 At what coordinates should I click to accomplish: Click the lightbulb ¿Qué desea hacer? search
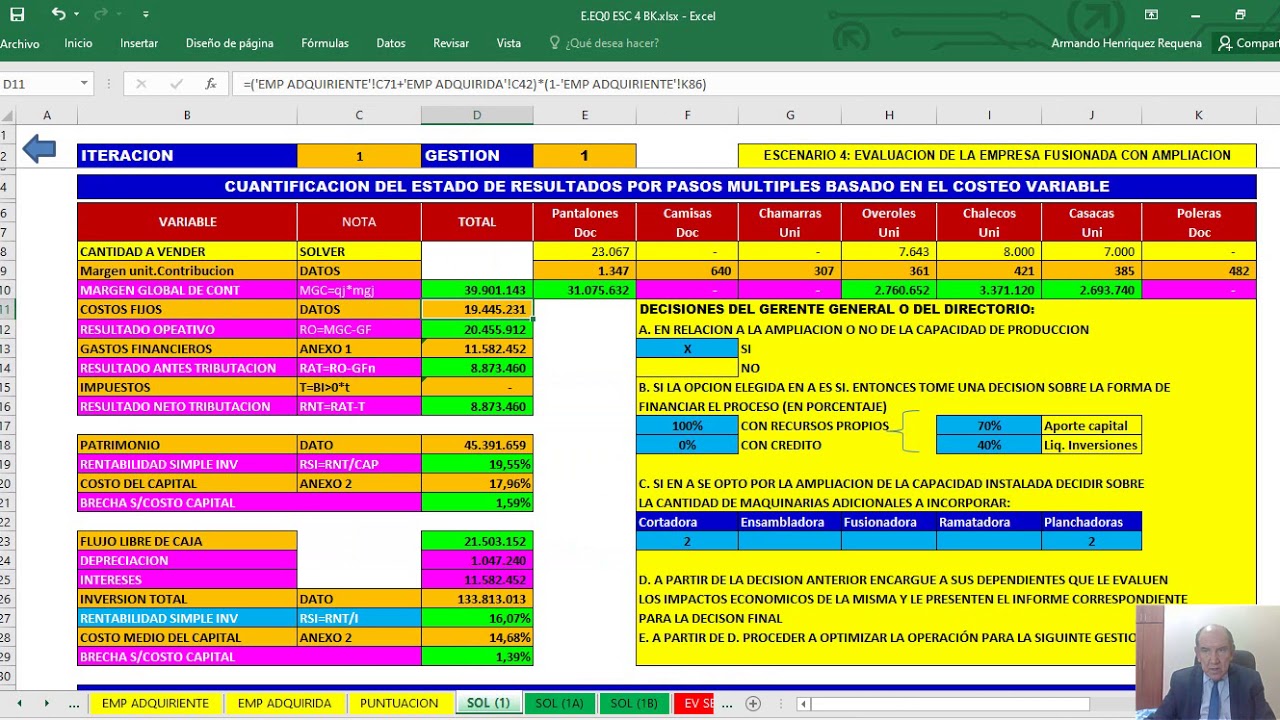coord(604,43)
